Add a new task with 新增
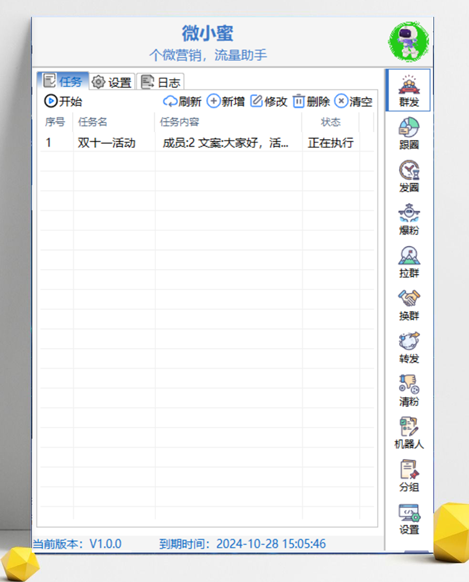This screenshot has height=582, width=469. (226, 101)
